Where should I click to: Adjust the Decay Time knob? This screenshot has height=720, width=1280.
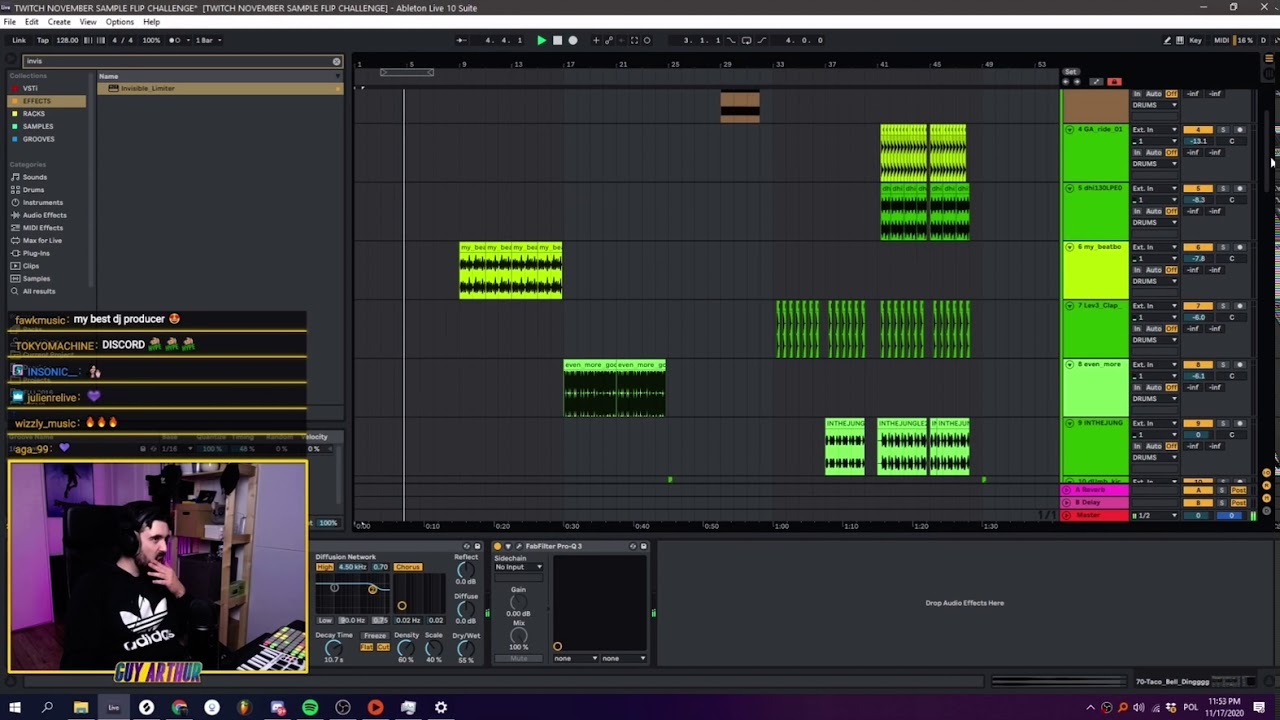334,647
